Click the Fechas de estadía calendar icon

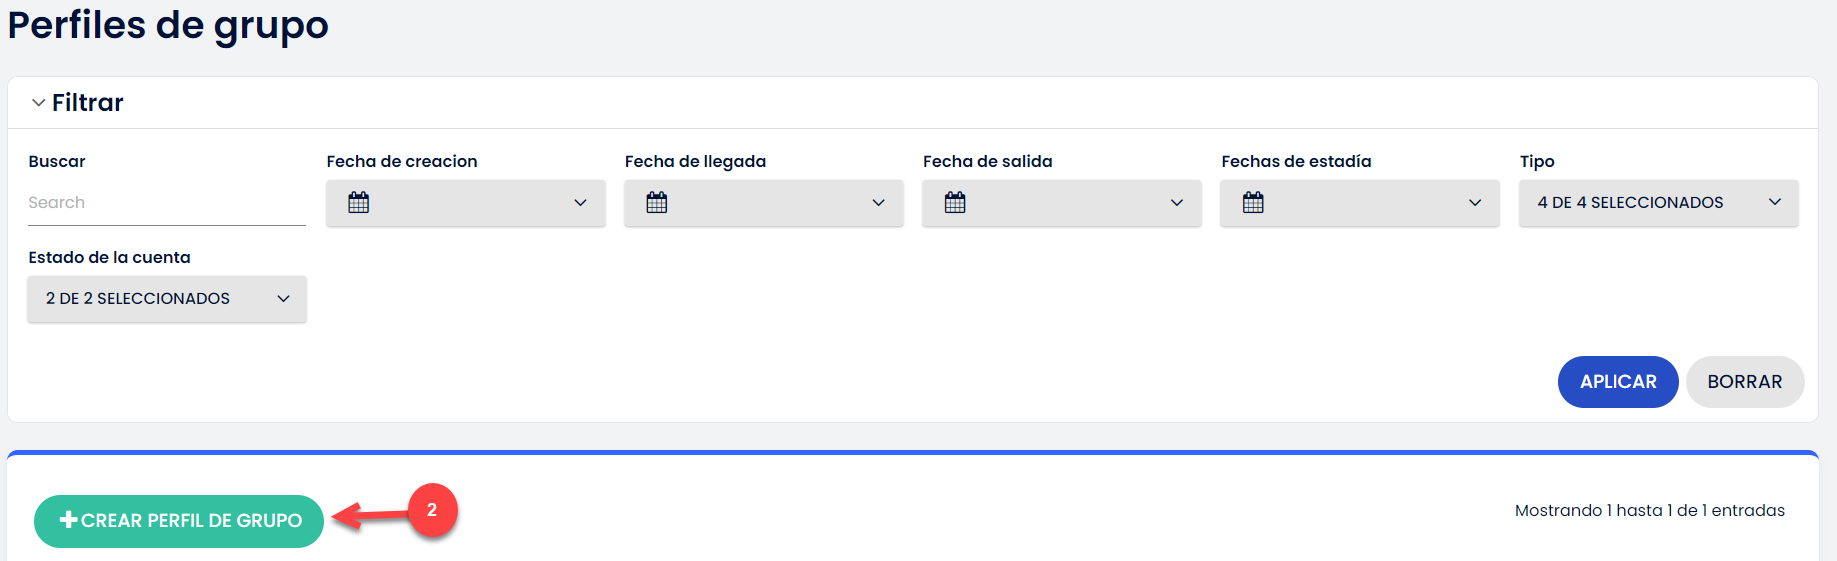click(x=1253, y=202)
